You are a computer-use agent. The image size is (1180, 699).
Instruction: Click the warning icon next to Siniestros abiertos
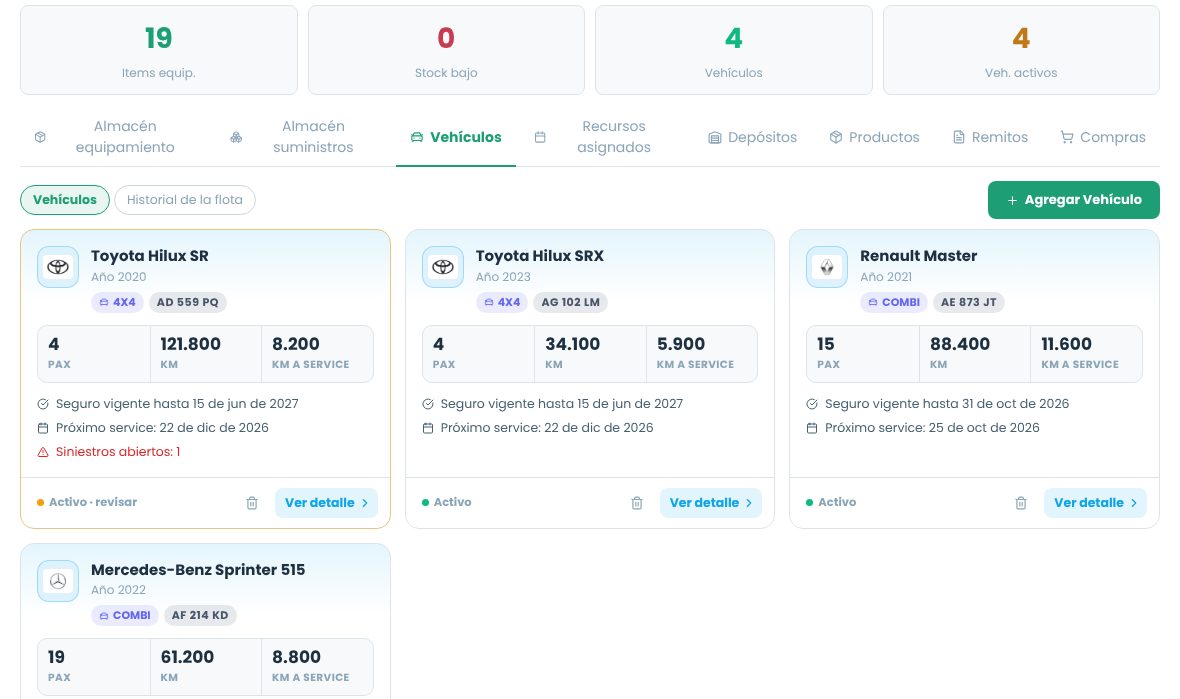(x=43, y=452)
